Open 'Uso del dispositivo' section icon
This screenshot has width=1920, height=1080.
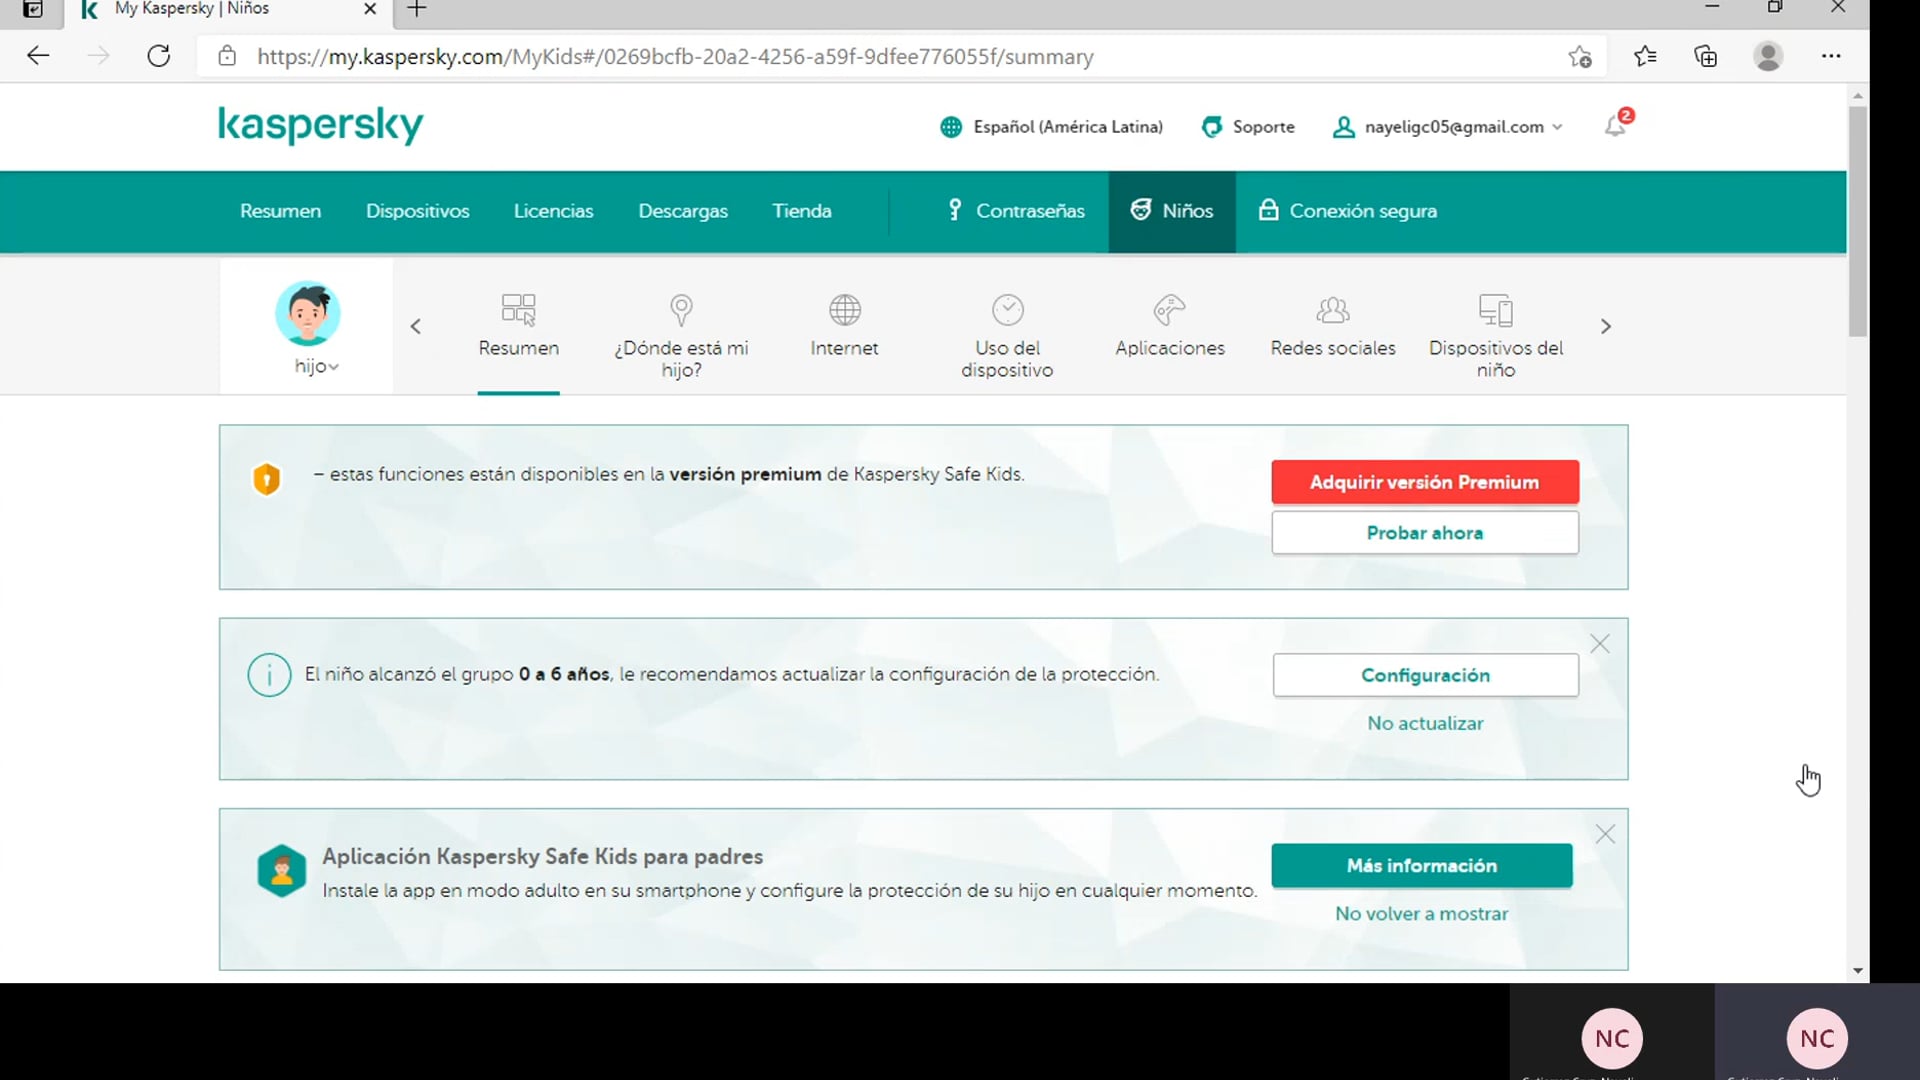click(1008, 310)
